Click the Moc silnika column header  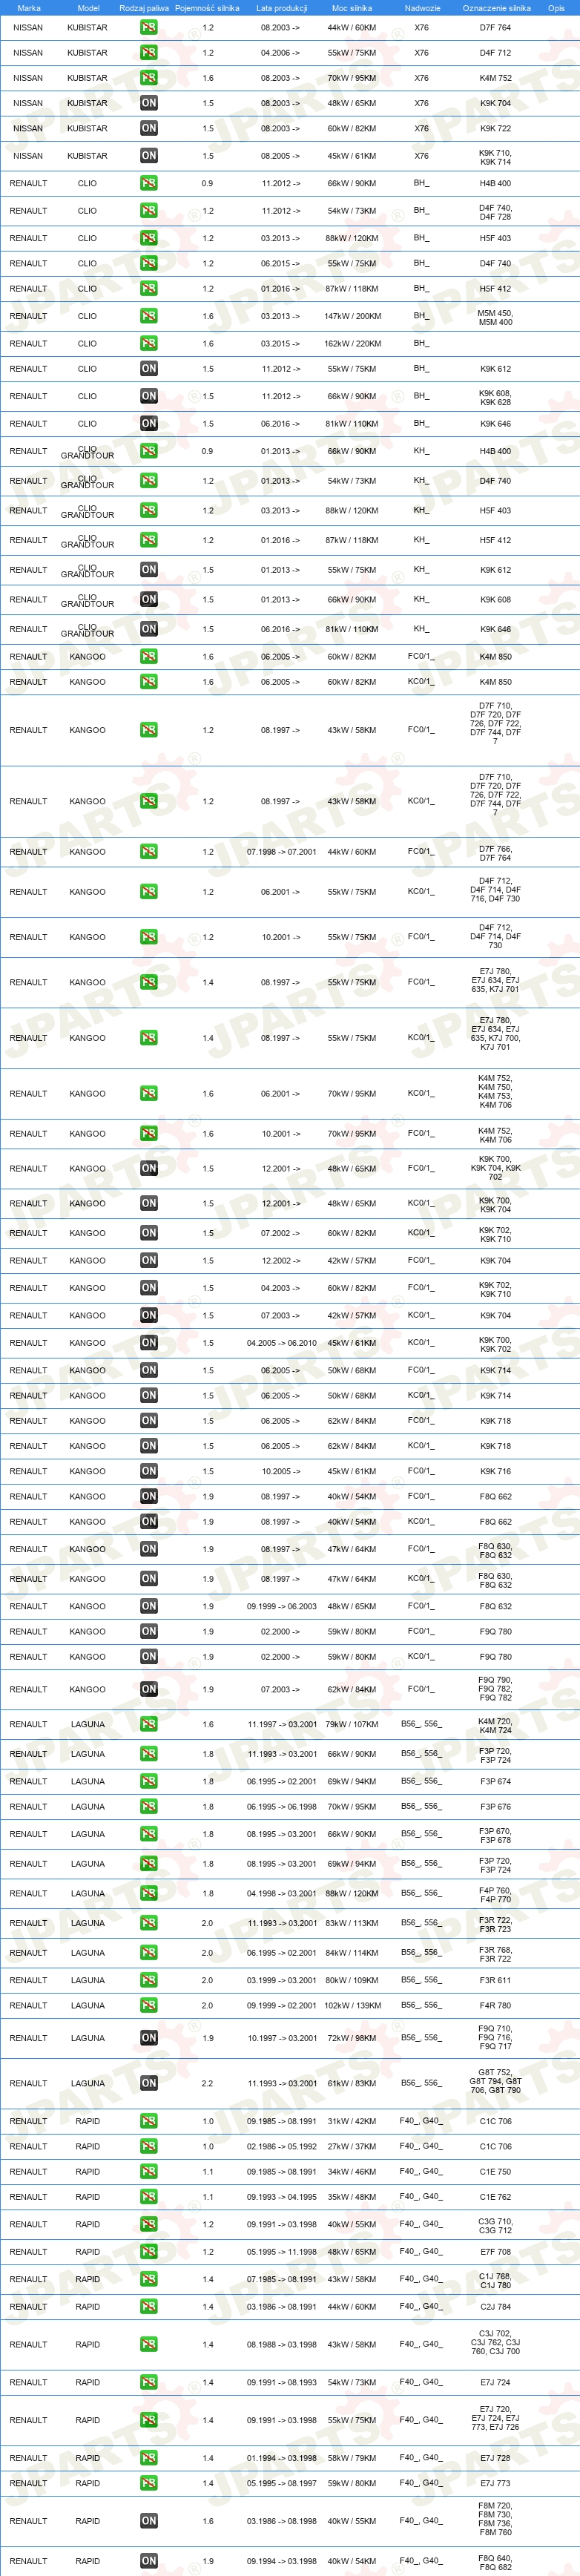[x=352, y=8]
